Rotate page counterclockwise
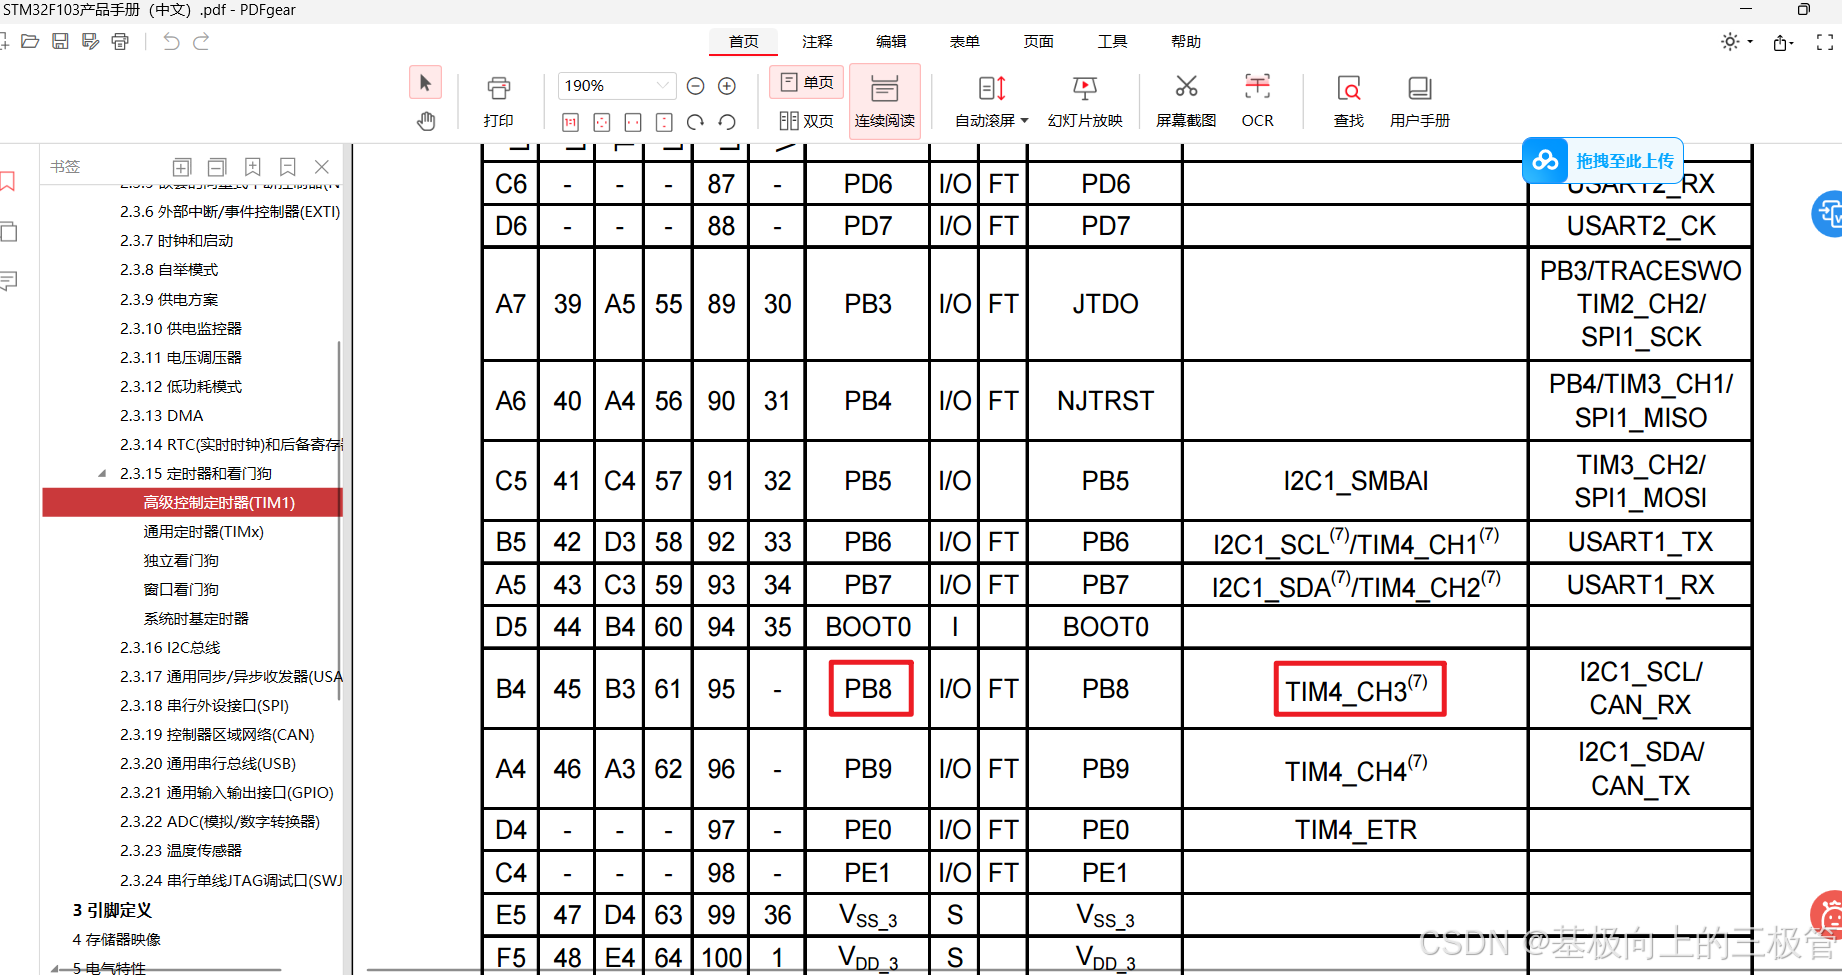Image resolution: width=1842 pixels, height=975 pixels. pyautogui.click(x=727, y=122)
